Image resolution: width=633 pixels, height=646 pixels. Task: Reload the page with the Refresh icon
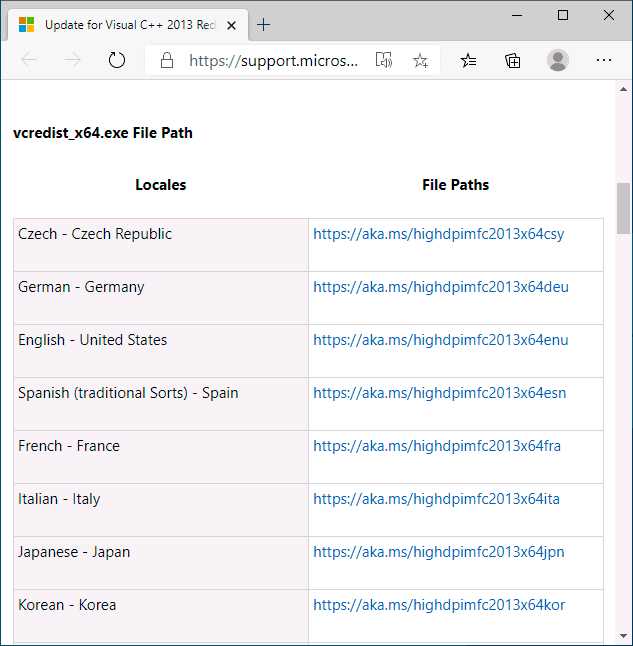pyautogui.click(x=117, y=60)
